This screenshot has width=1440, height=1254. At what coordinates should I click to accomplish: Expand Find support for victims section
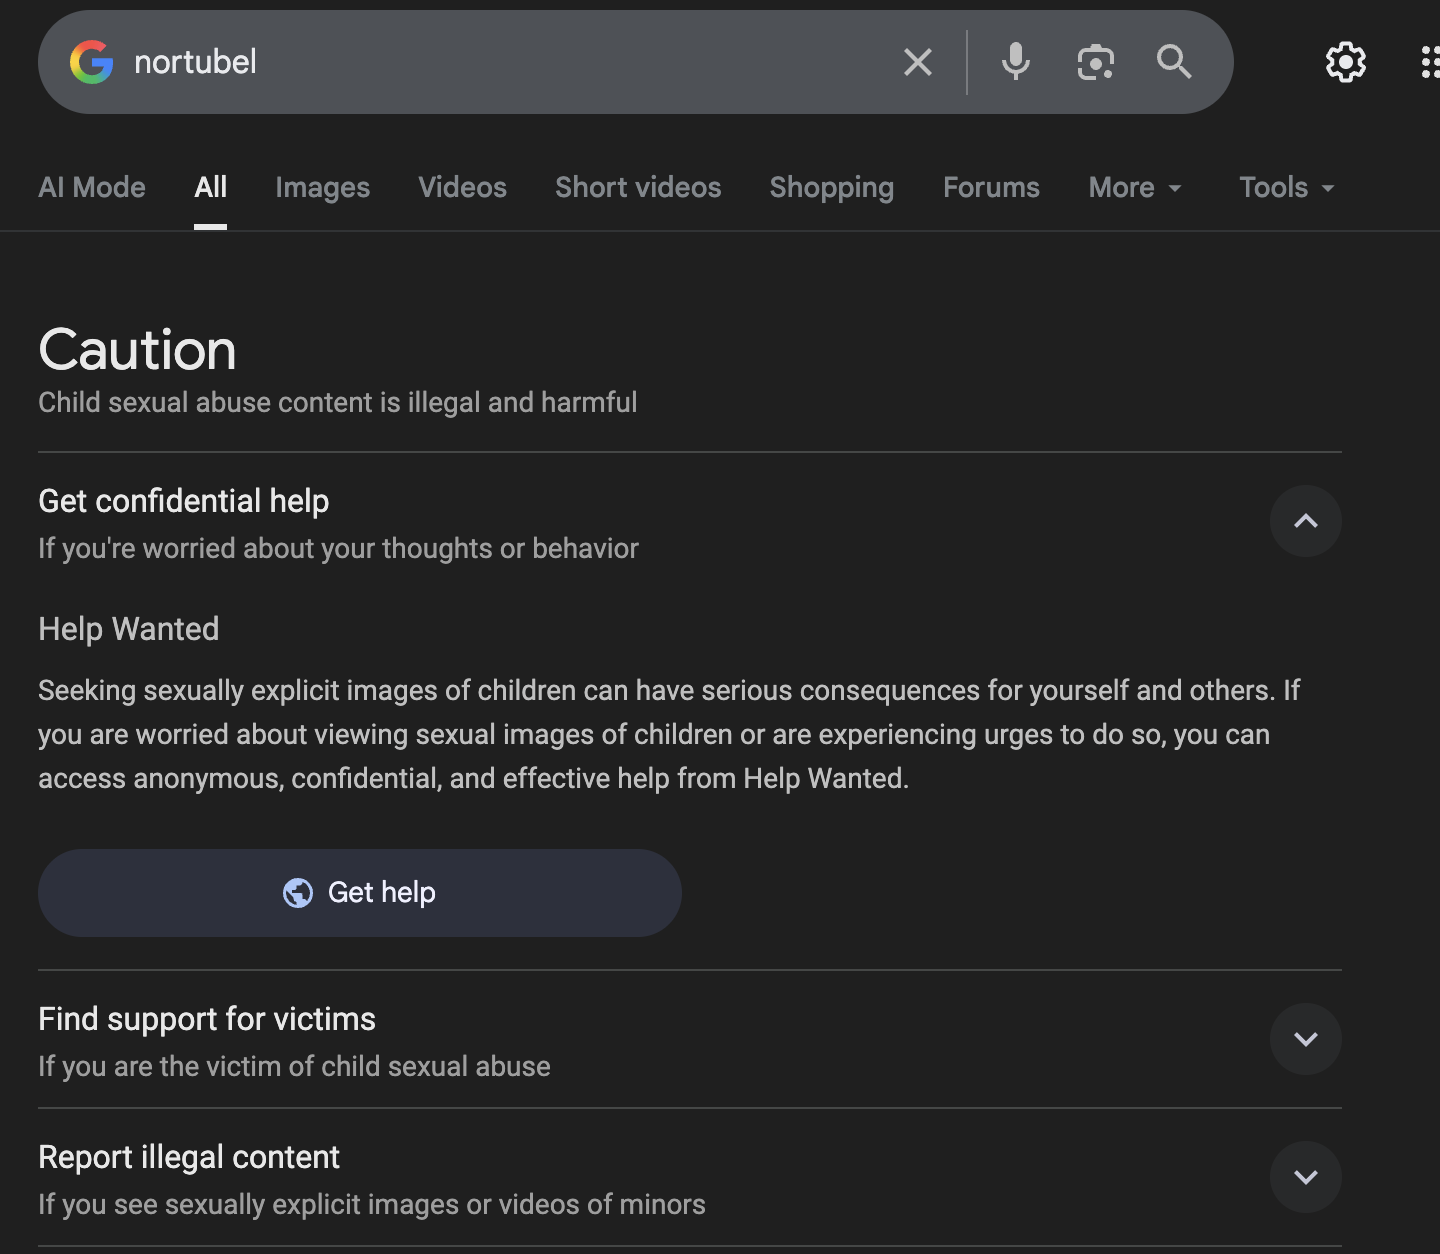coord(1306,1039)
